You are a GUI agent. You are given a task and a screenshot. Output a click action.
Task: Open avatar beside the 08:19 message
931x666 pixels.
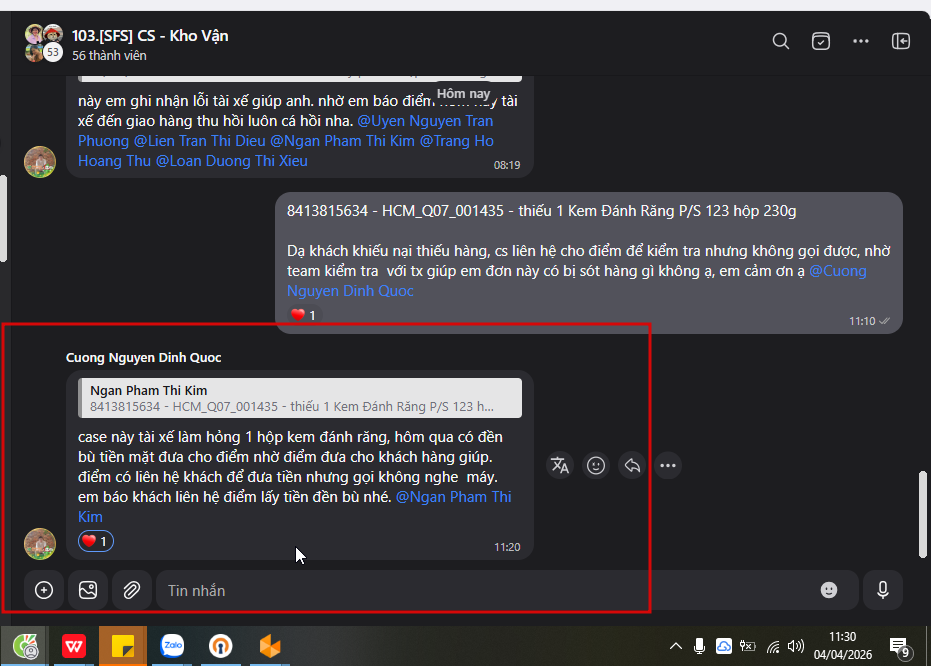(40, 161)
